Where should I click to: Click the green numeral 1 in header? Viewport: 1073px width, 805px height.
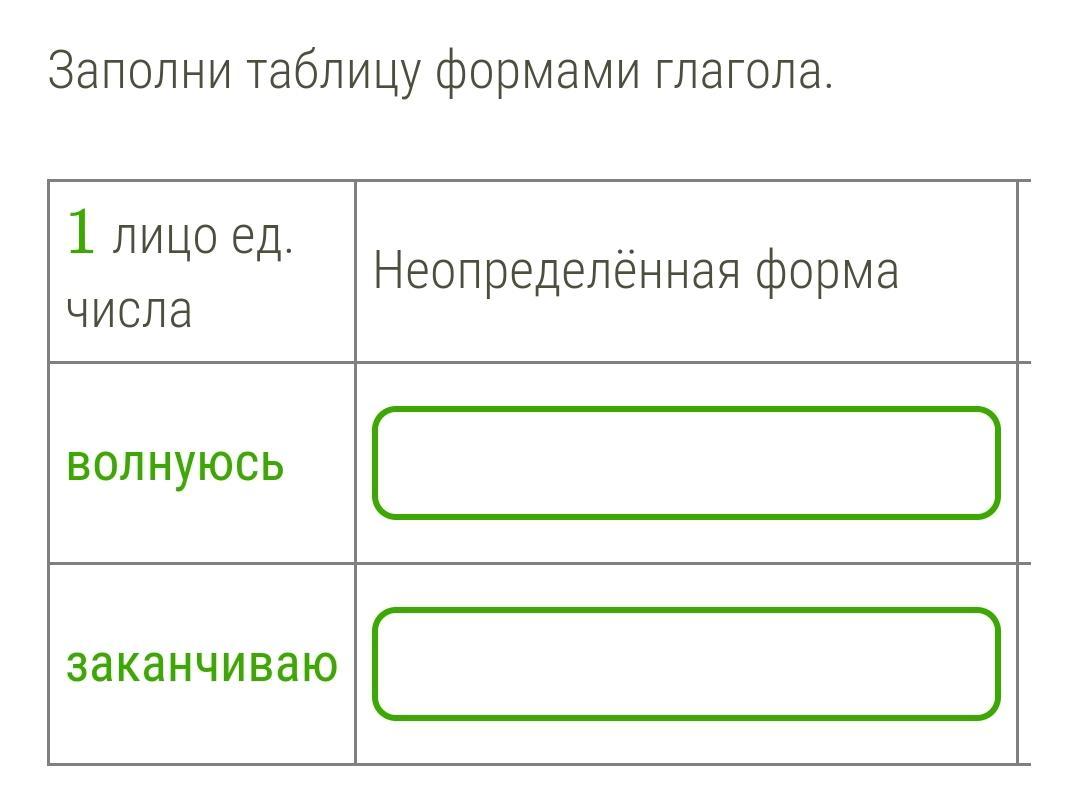coord(80,233)
